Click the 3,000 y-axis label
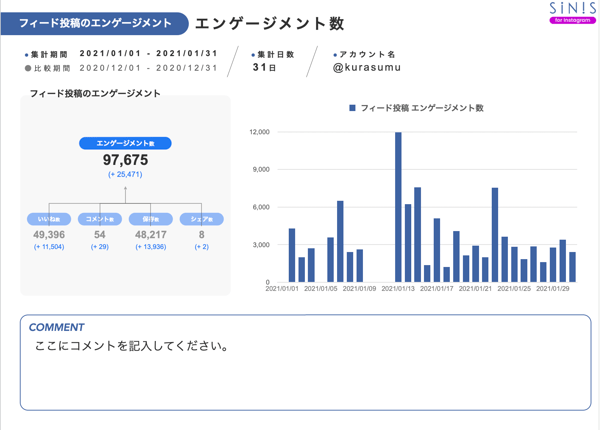The height and width of the screenshot is (430, 600). (x=261, y=244)
